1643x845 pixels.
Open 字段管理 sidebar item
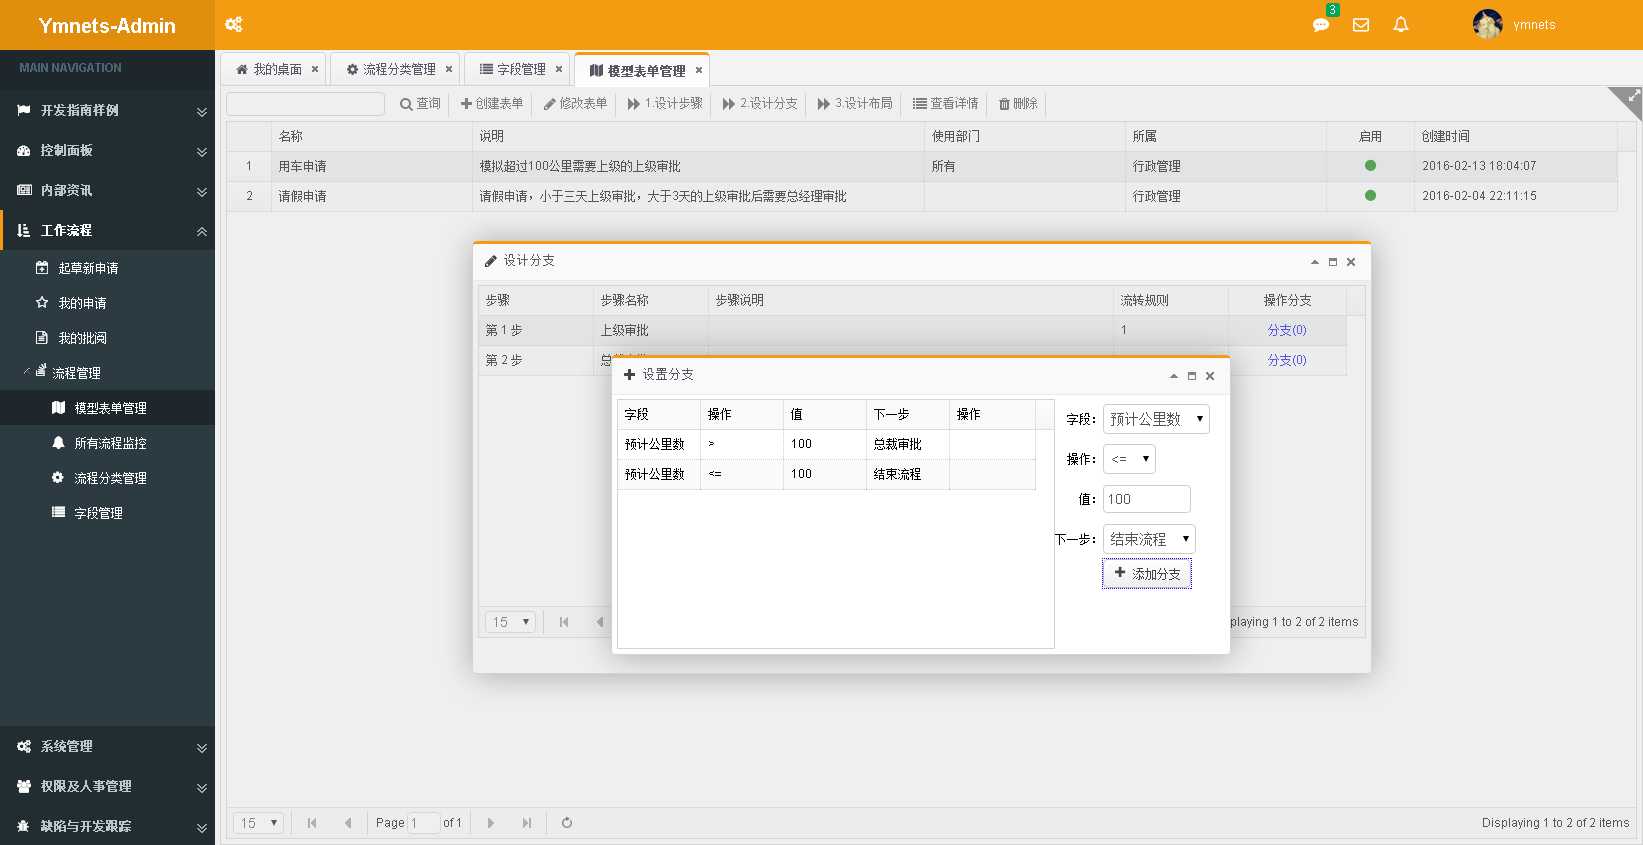coord(107,513)
